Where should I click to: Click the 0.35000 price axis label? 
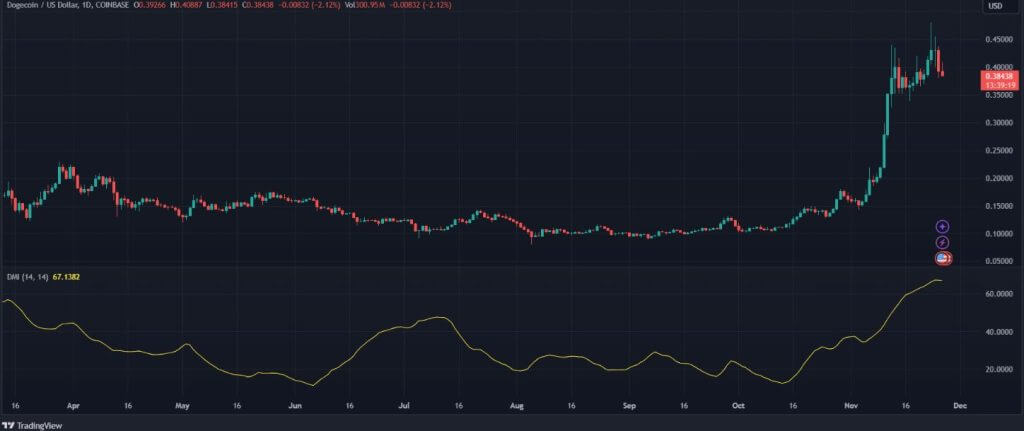coord(999,95)
